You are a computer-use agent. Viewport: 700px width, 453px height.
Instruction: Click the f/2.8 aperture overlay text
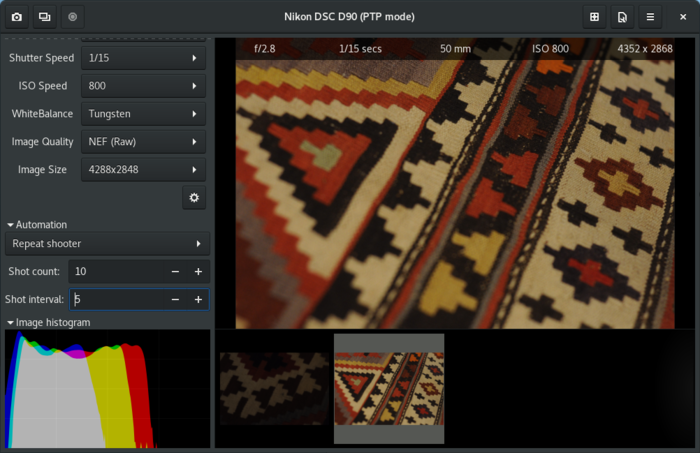coord(265,49)
